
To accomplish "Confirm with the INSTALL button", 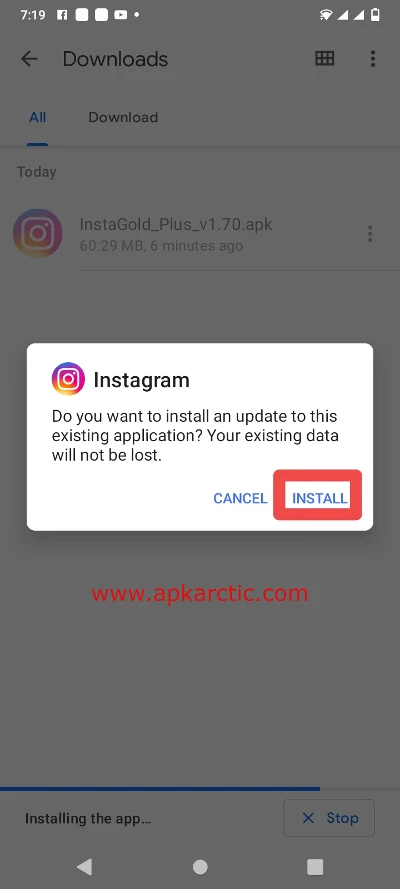I will (320, 498).
